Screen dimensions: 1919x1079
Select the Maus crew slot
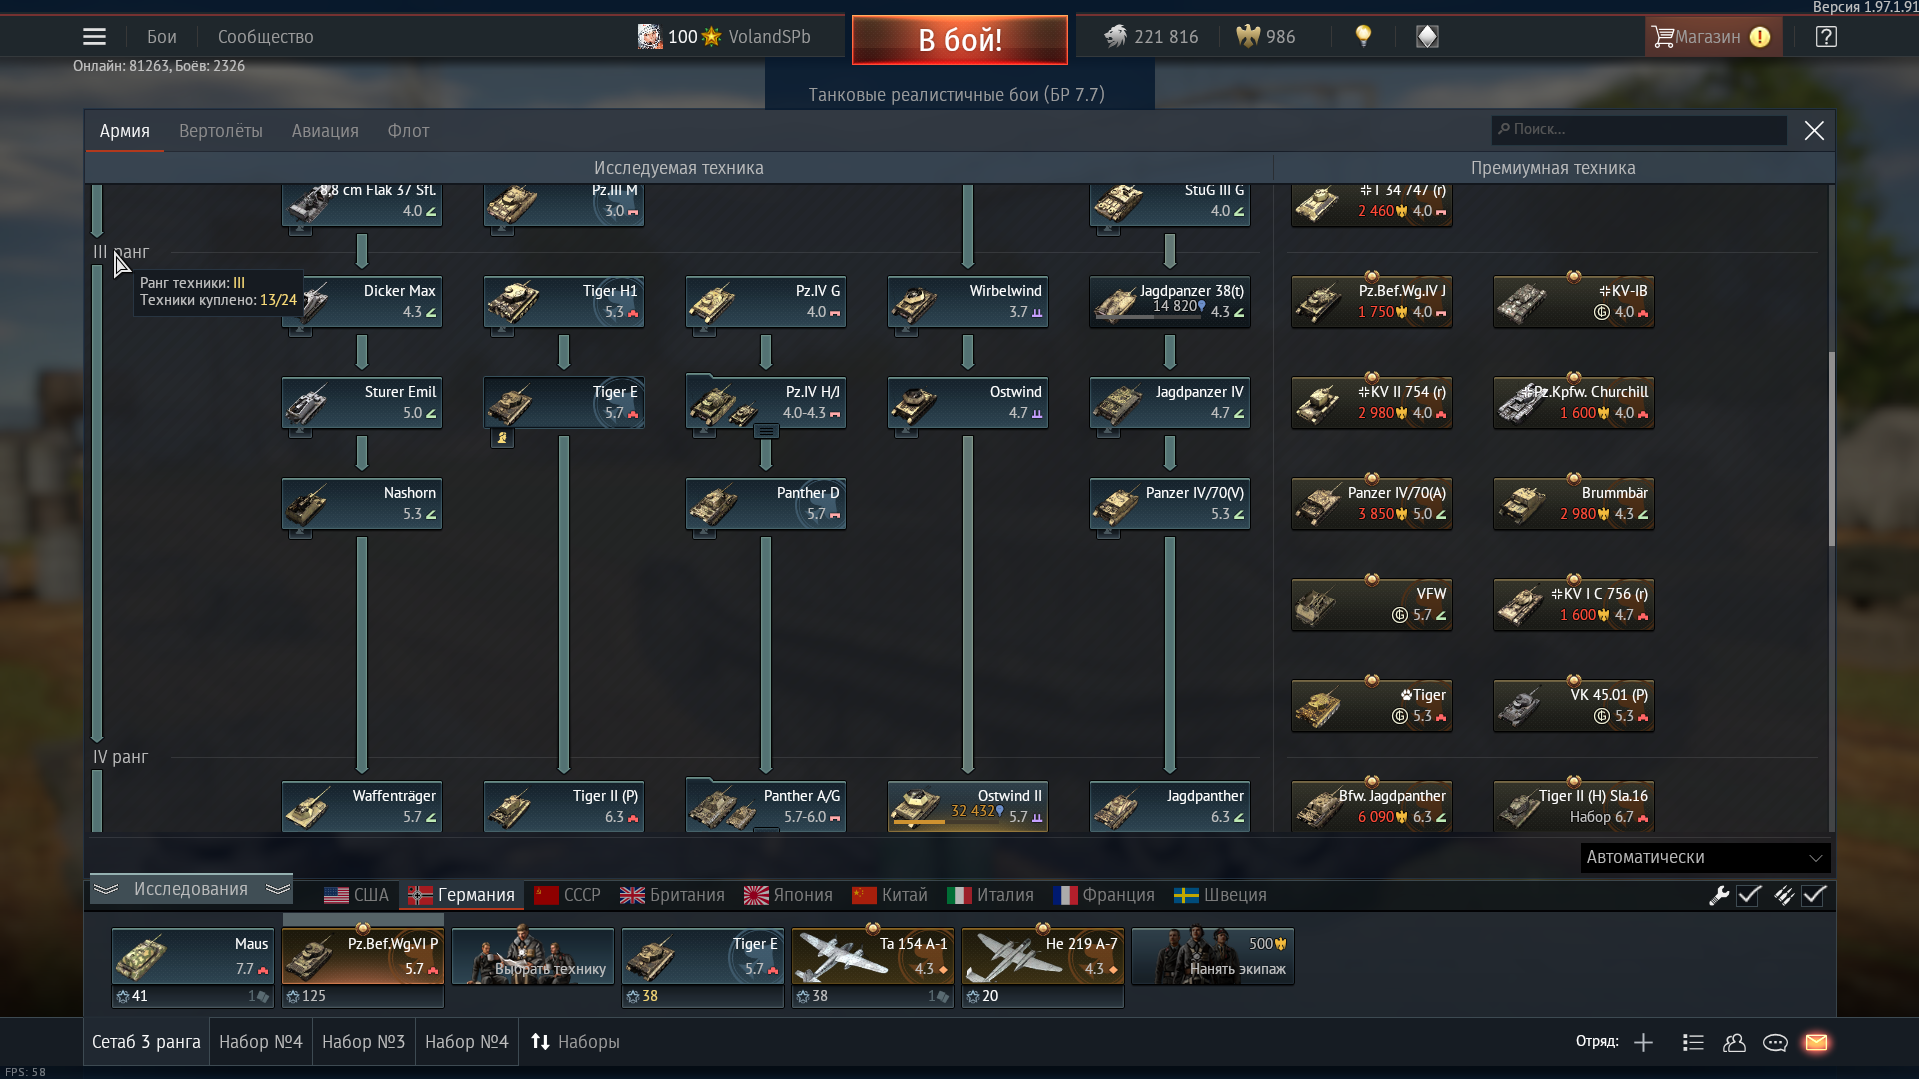click(x=193, y=957)
